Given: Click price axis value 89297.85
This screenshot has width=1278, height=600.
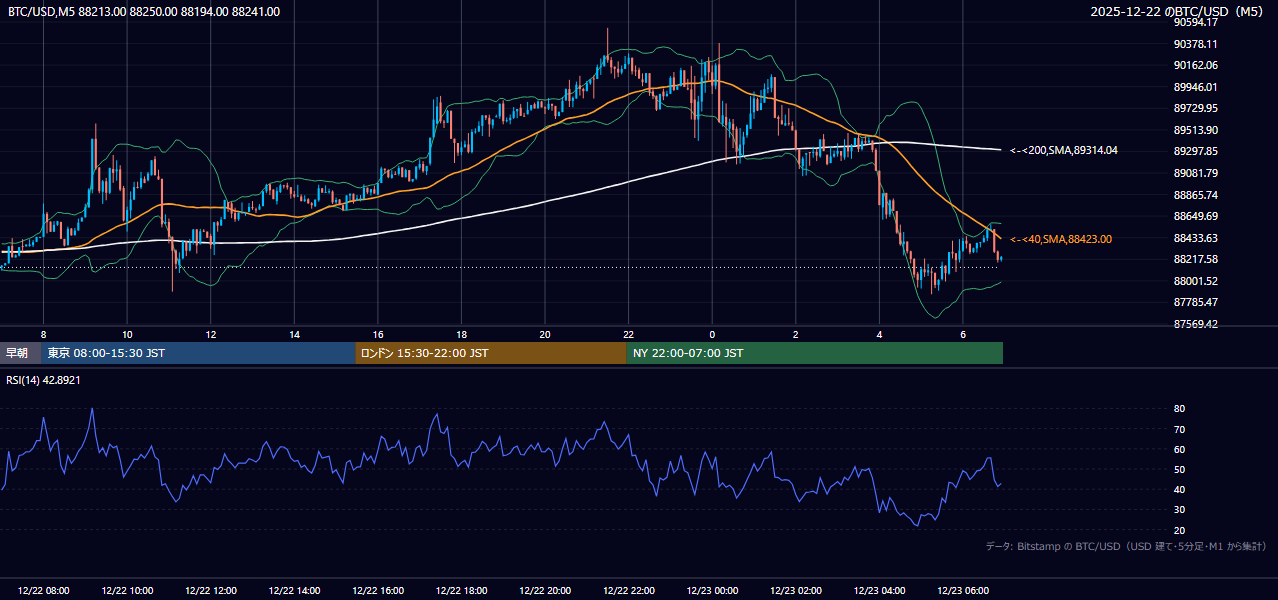Looking at the screenshot, I should coord(1195,151).
